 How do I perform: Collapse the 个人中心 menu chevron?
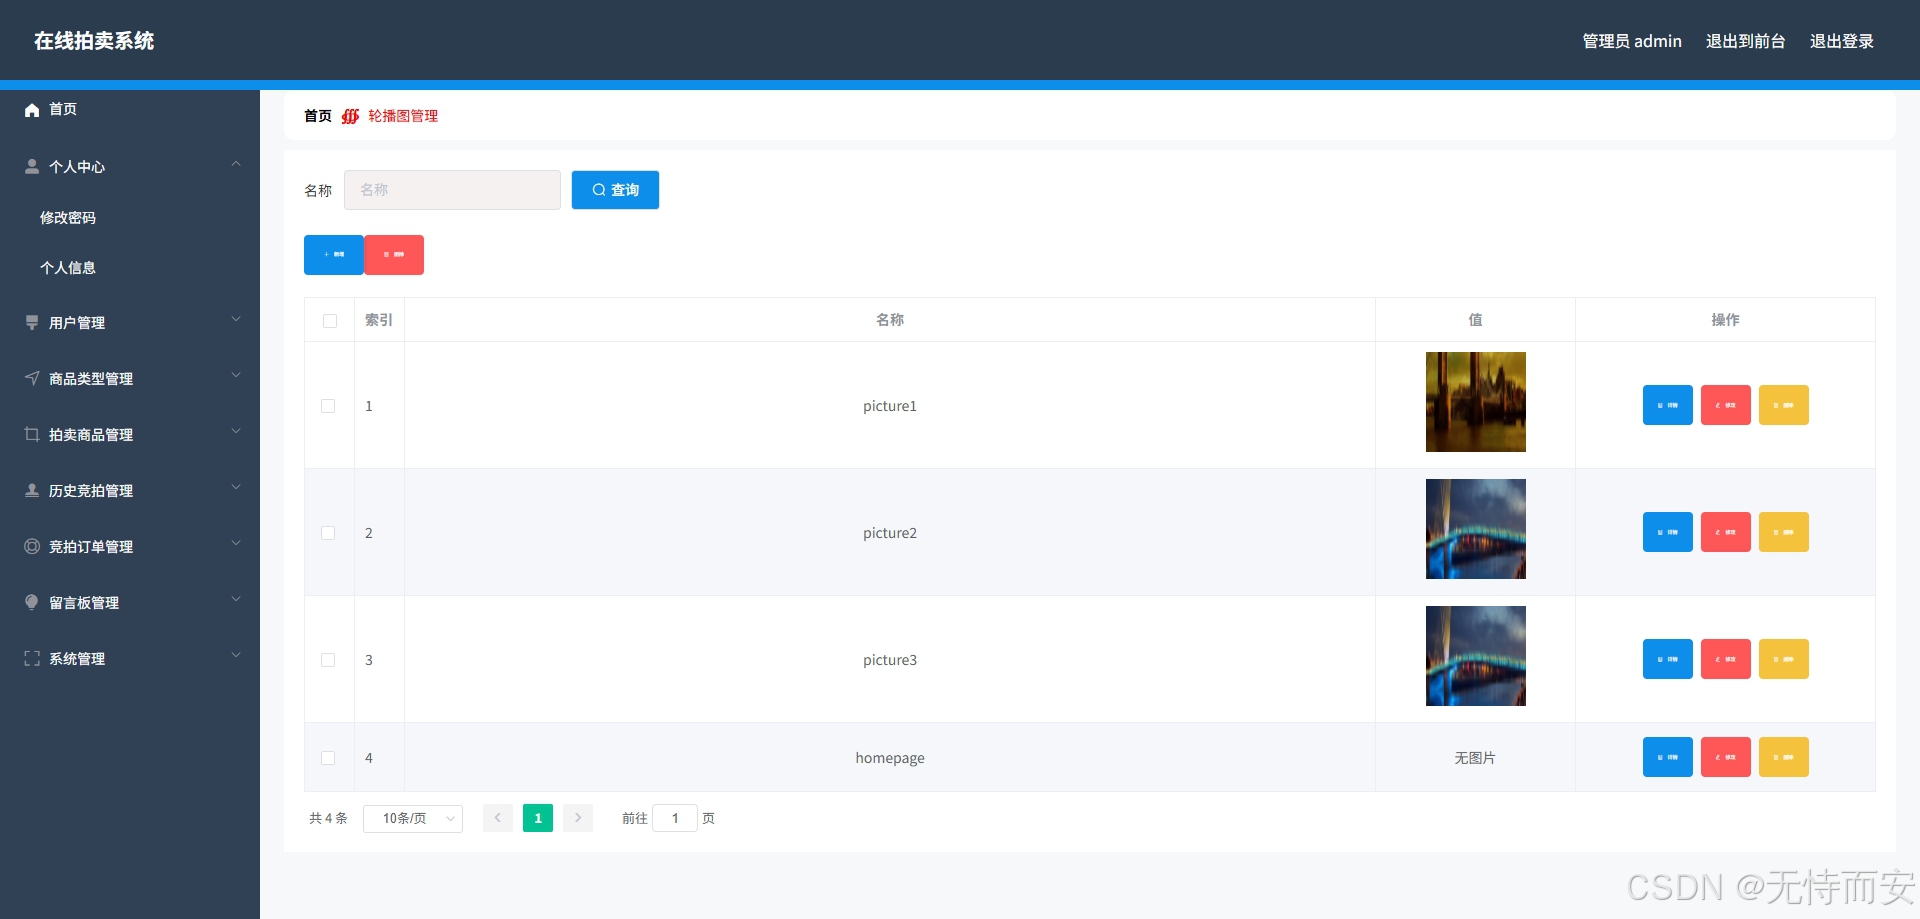point(236,164)
